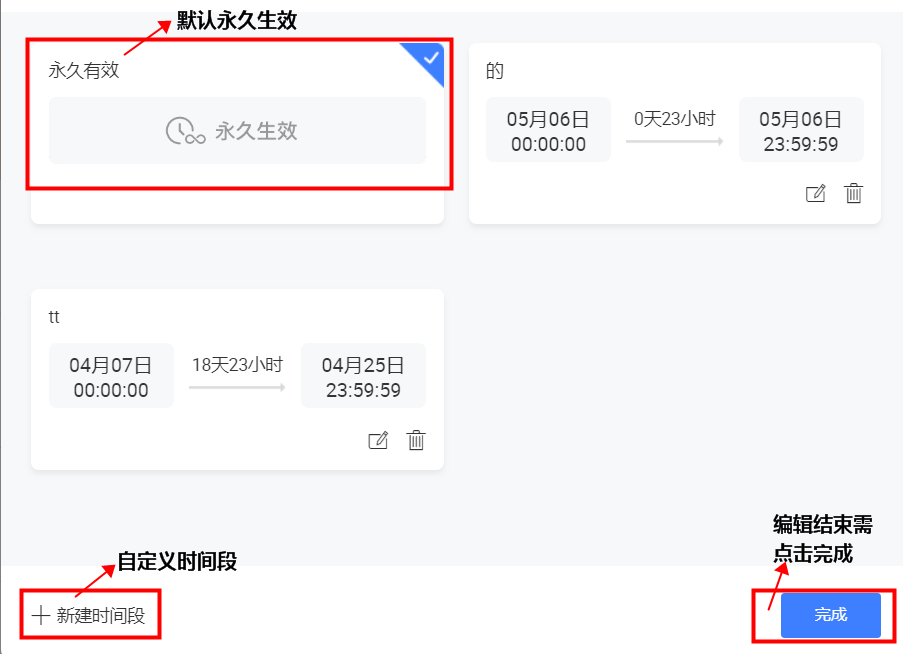Select the 的 time period card
This screenshot has height=654, width=903.
(675, 134)
